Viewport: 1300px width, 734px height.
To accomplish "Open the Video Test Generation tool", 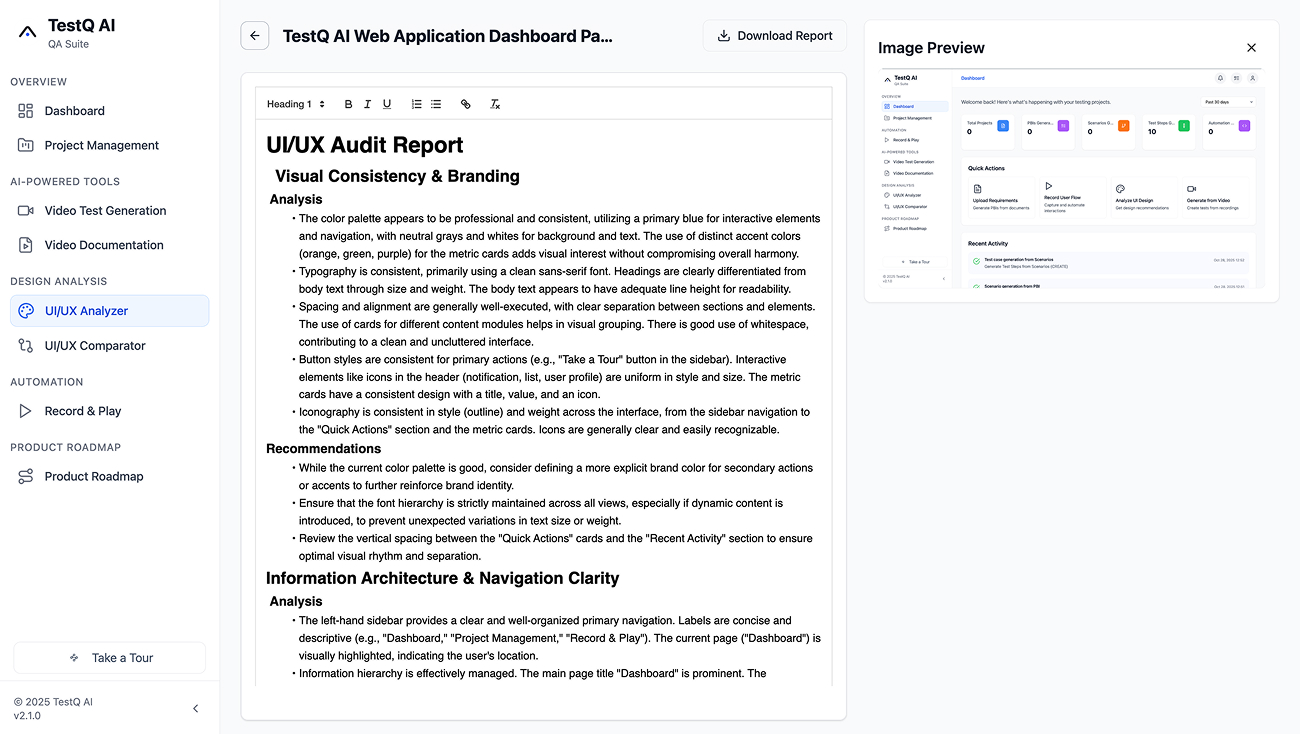I will click(x=105, y=210).
